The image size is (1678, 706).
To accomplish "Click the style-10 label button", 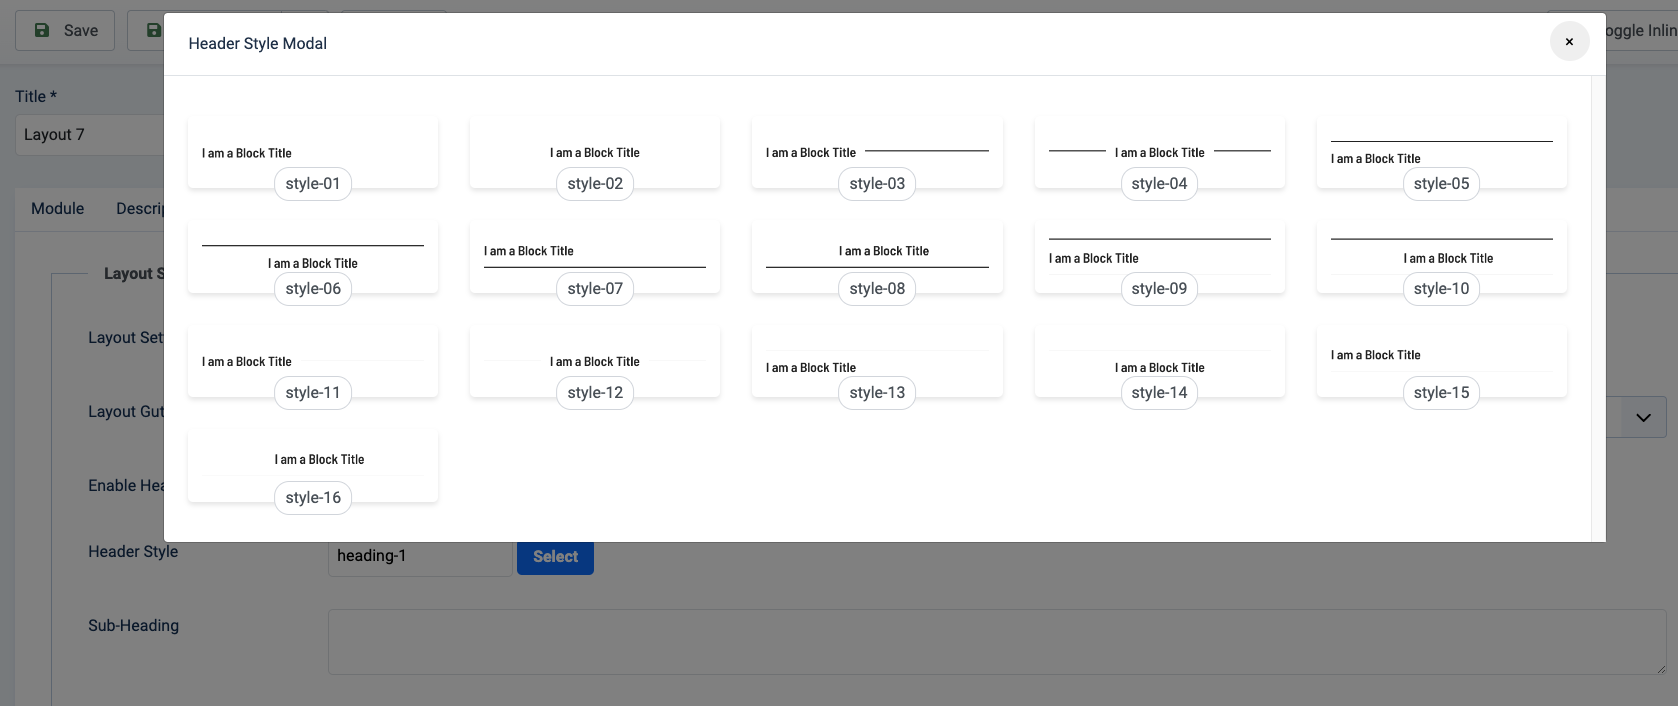I will click(x=1441, y=289).
